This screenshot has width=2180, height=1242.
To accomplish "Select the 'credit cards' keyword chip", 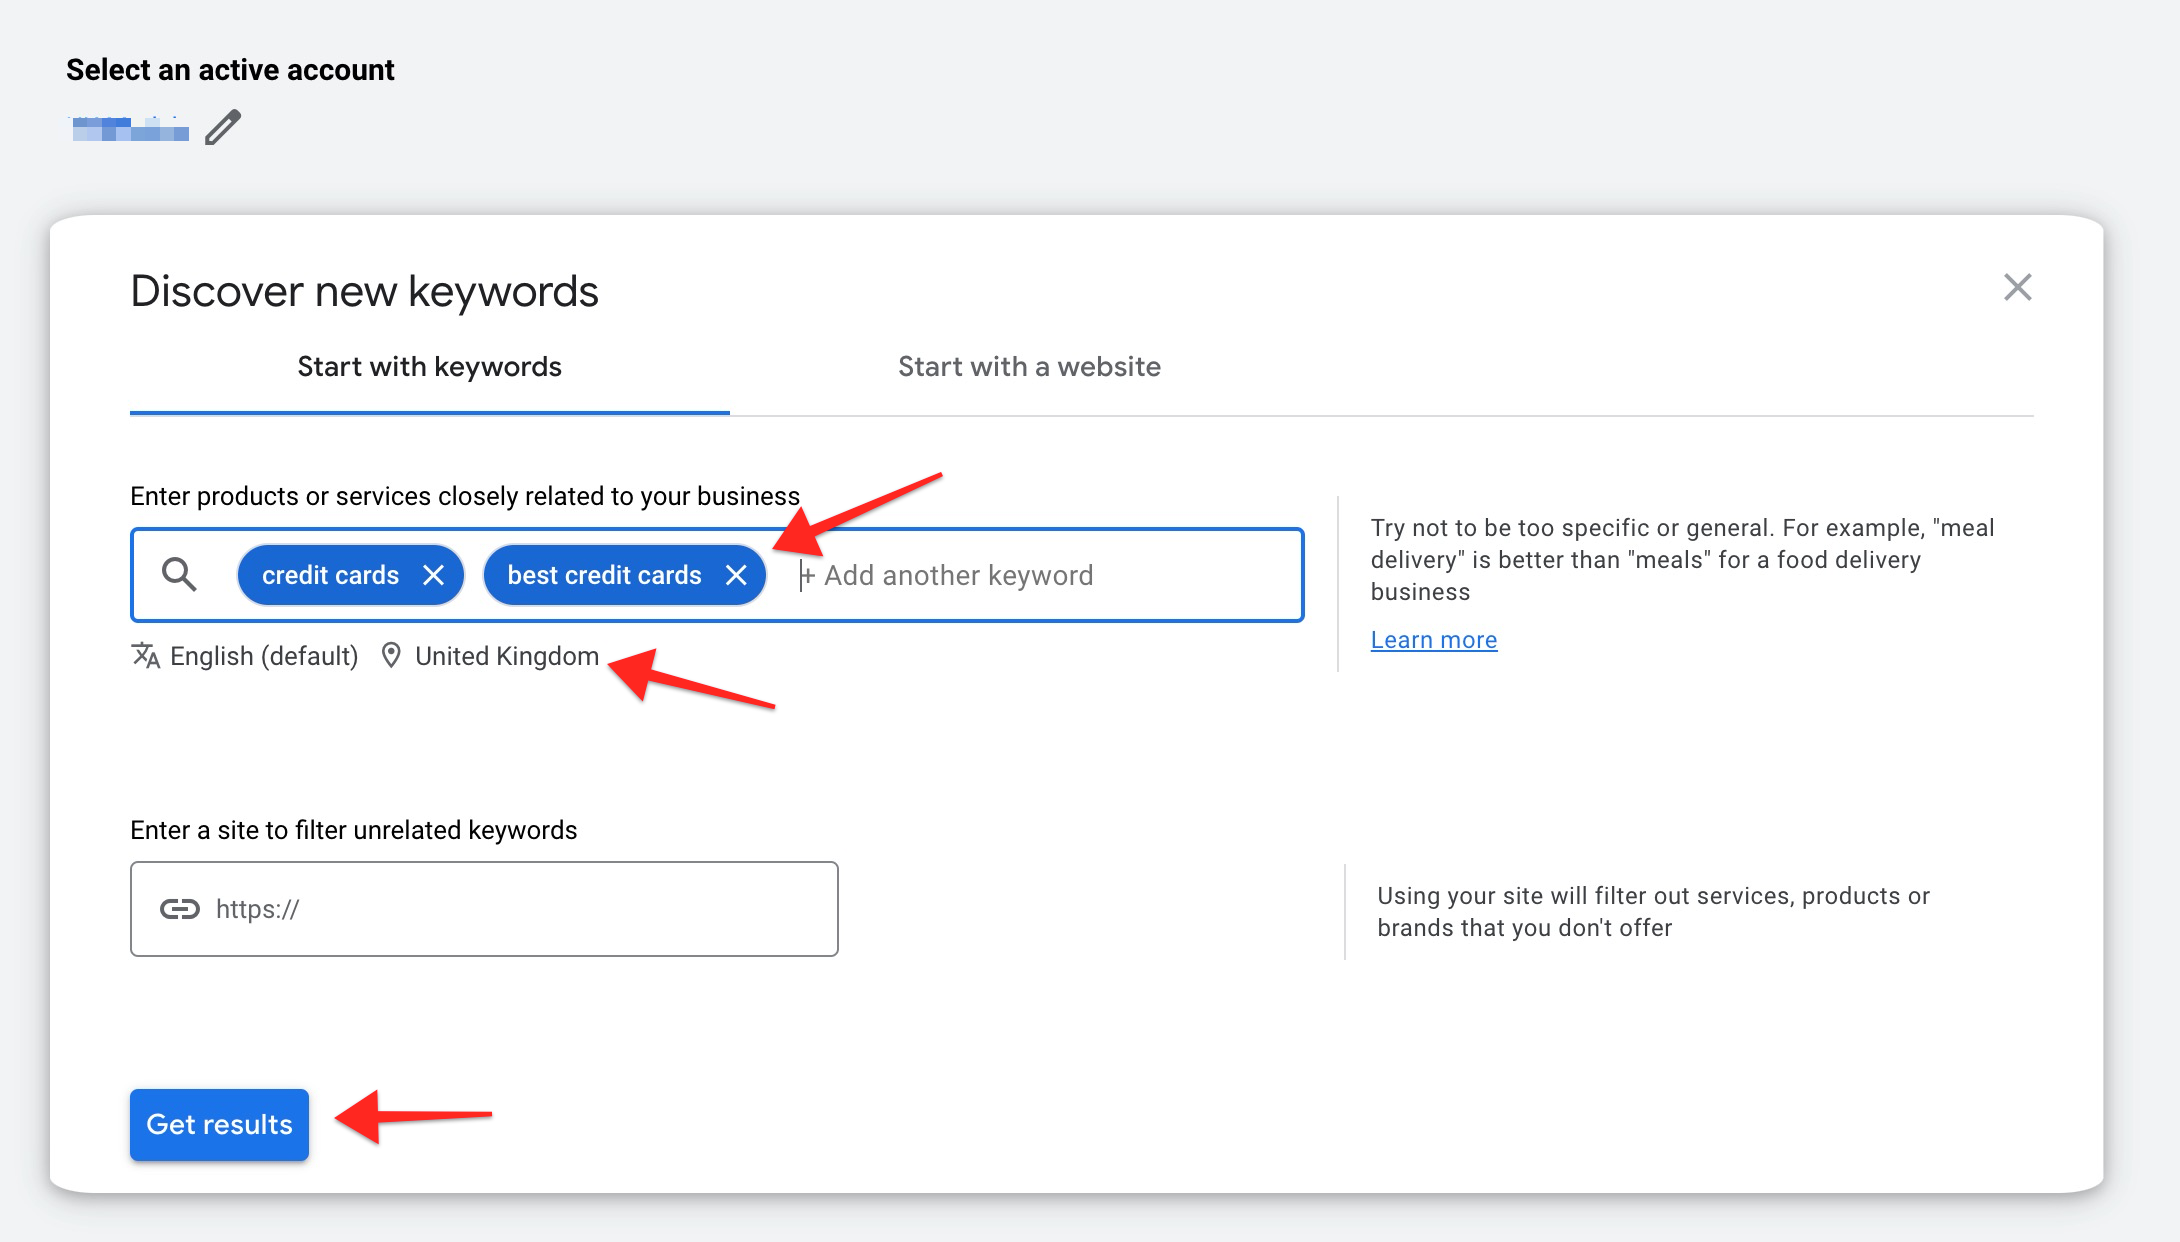I will (329, 575).
